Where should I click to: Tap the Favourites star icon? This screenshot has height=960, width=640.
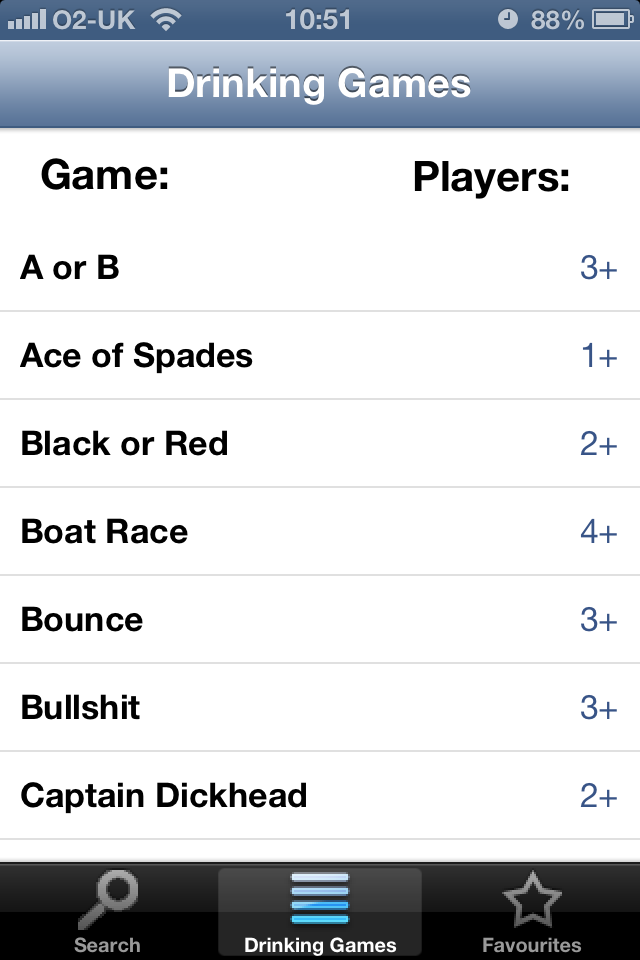pyautogui.click(x=531, y=899)
